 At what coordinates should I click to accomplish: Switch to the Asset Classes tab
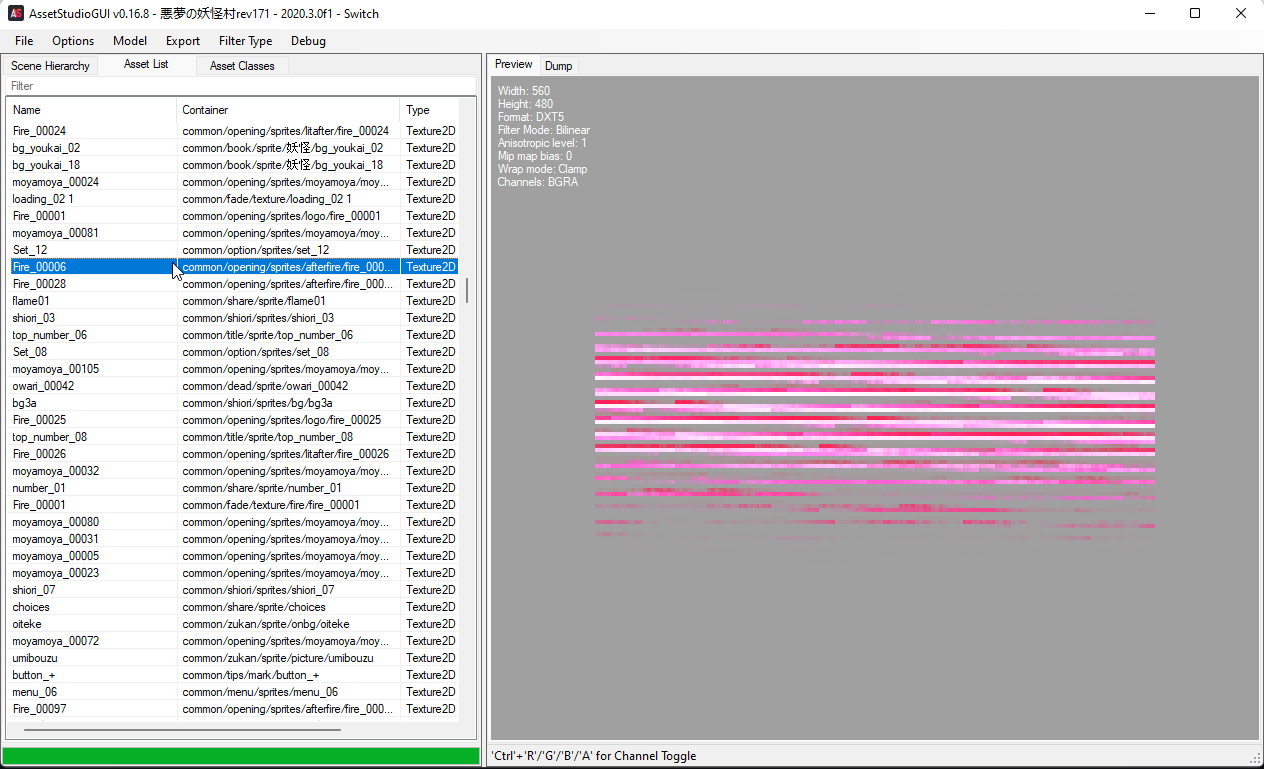242,66
